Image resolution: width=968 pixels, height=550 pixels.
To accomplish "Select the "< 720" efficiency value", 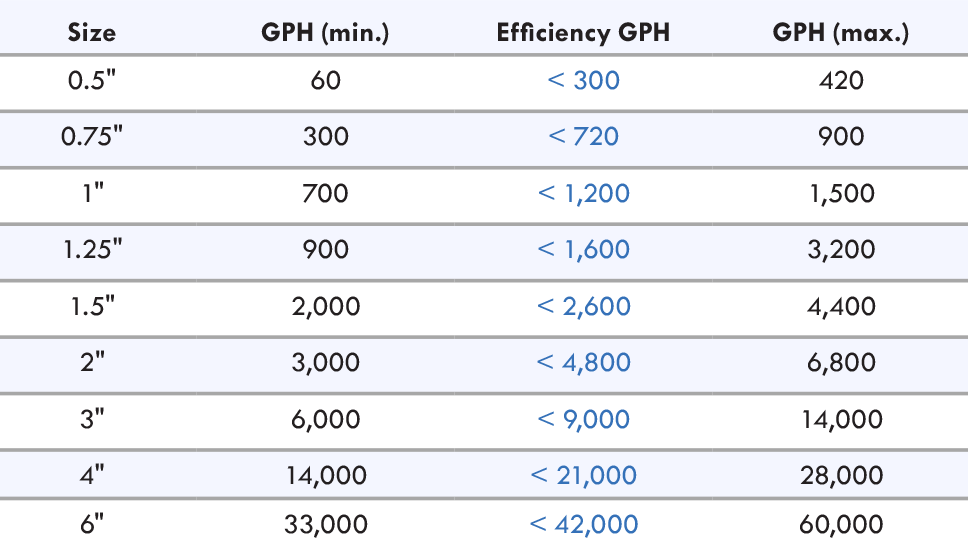I will point(584,135).
